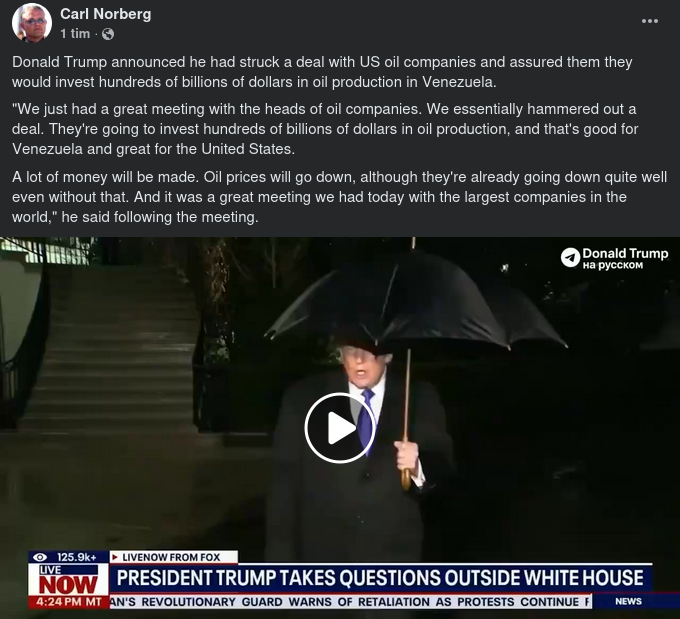Screen dimensions: 680x619
Task: Open Carl Norberg's profile picture
Action: [x=32, y=23]
